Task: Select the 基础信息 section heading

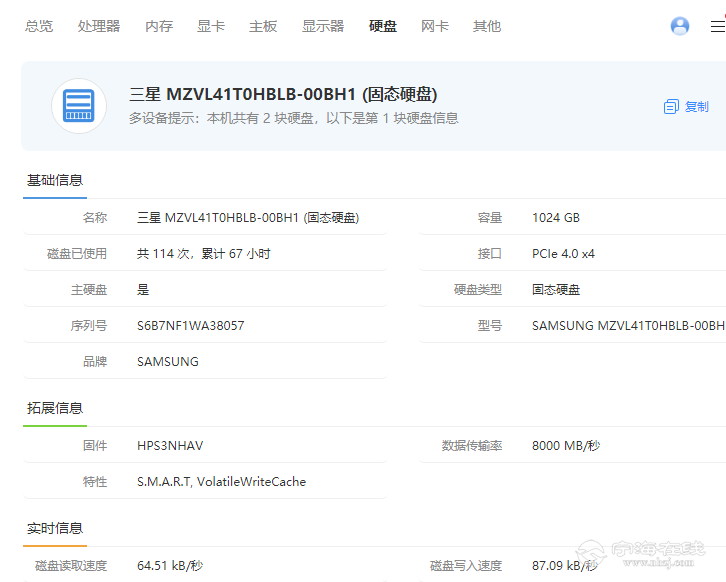Action: (55, 180)
